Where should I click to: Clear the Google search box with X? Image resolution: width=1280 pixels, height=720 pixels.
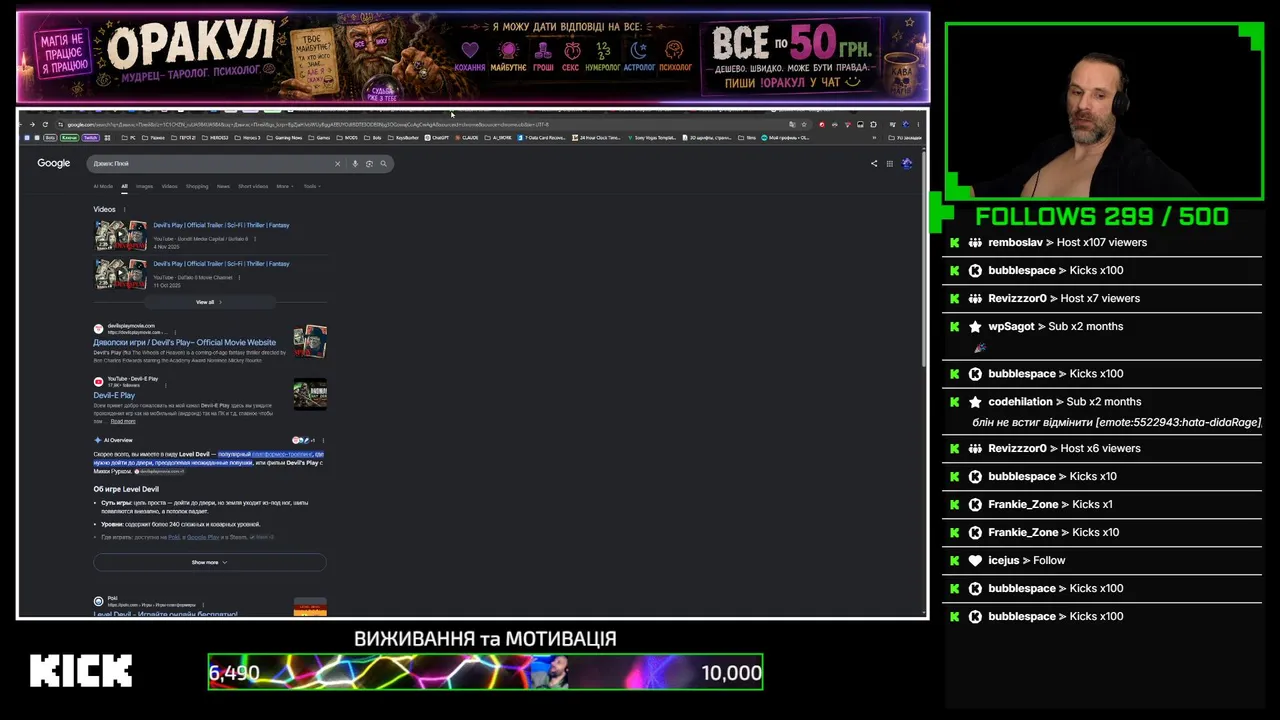pyautogui.click(x=338, y=163)
